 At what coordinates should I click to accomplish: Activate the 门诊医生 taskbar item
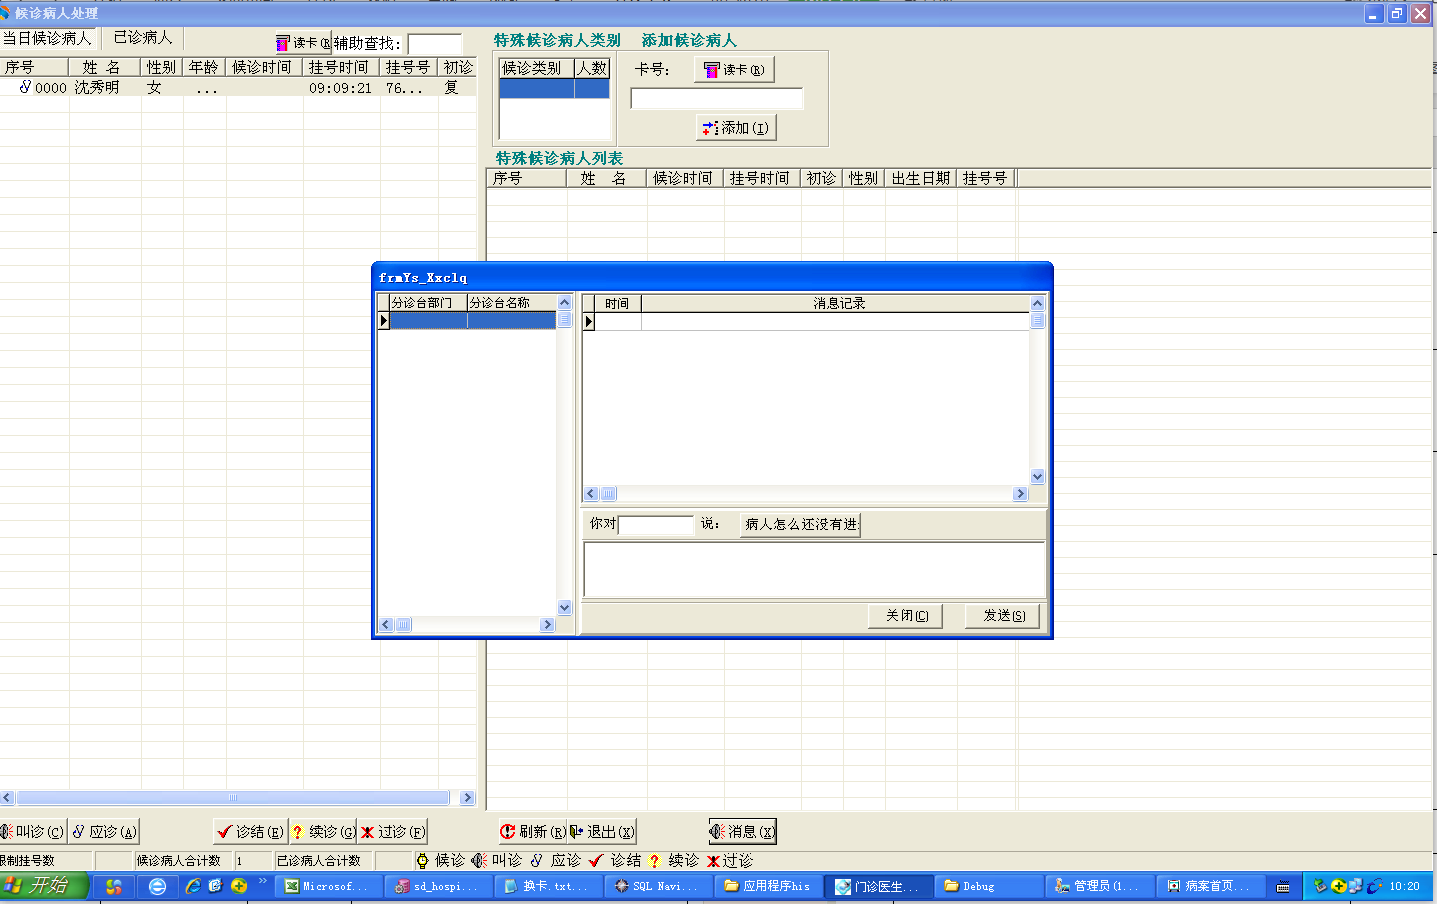pos(878,886)
